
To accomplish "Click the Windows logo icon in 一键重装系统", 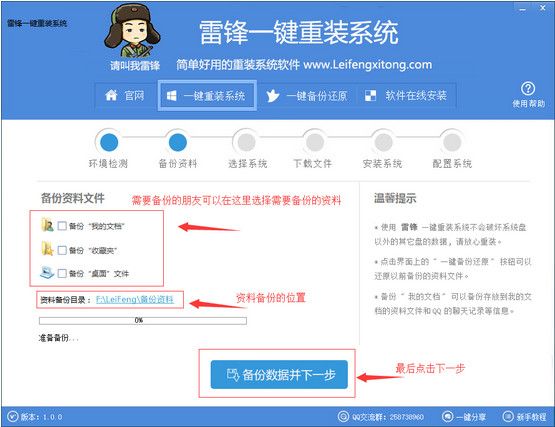I will [x=172, y=96].
